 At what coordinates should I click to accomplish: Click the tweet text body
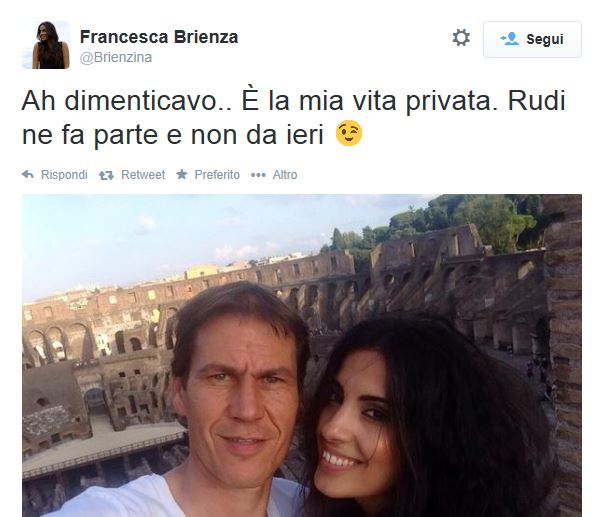(x=293, y=118)
